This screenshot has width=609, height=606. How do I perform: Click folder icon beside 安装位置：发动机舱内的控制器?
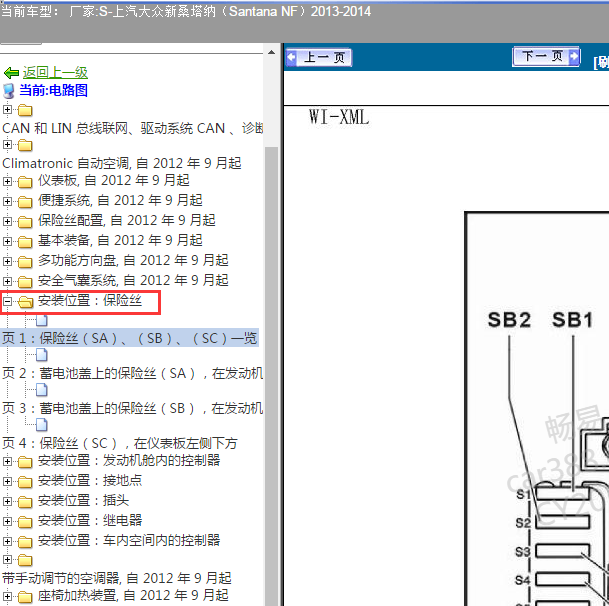coord(25,462)
